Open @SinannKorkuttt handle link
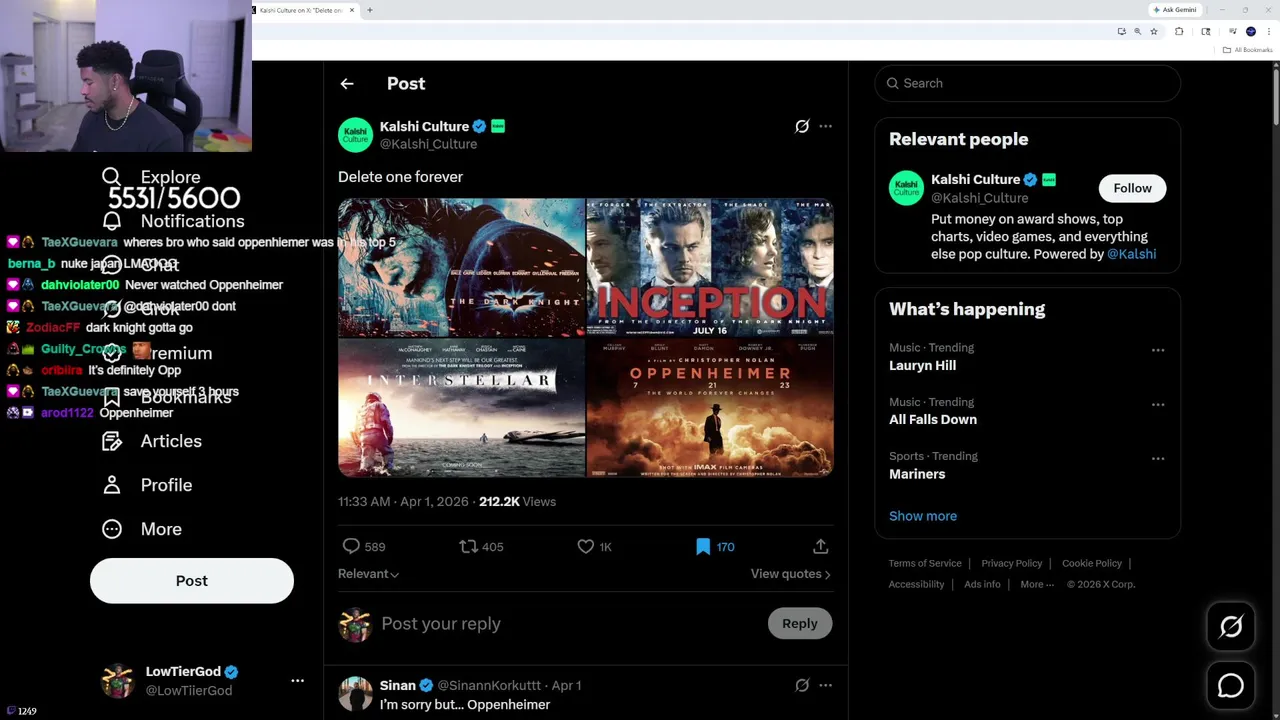 (x=491, y=686)
